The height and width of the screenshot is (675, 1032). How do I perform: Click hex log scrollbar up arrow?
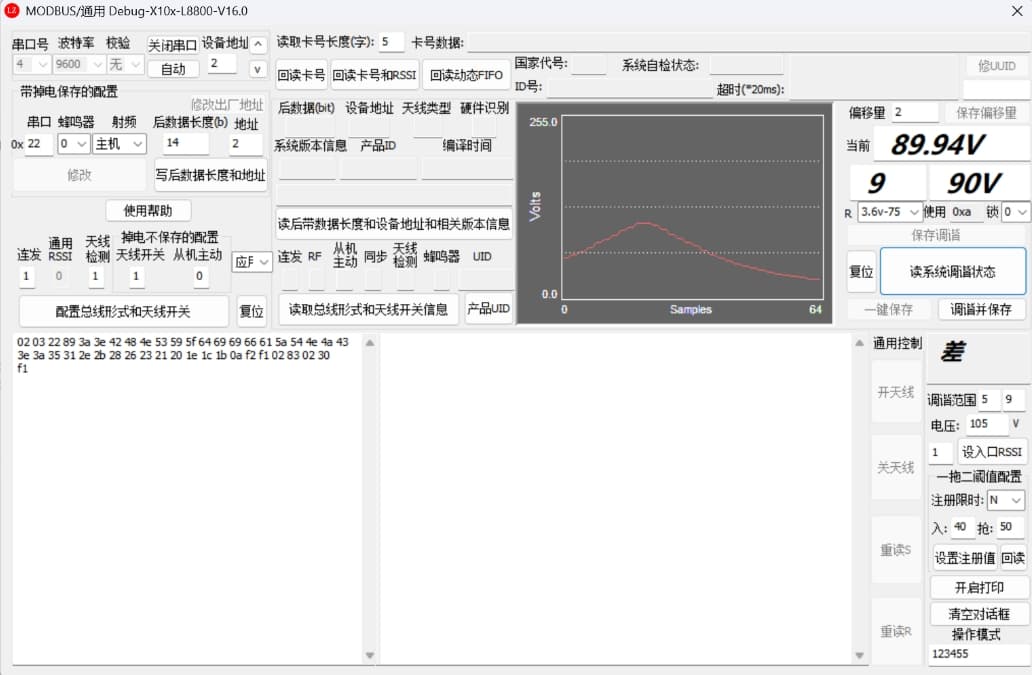[370, 343]
